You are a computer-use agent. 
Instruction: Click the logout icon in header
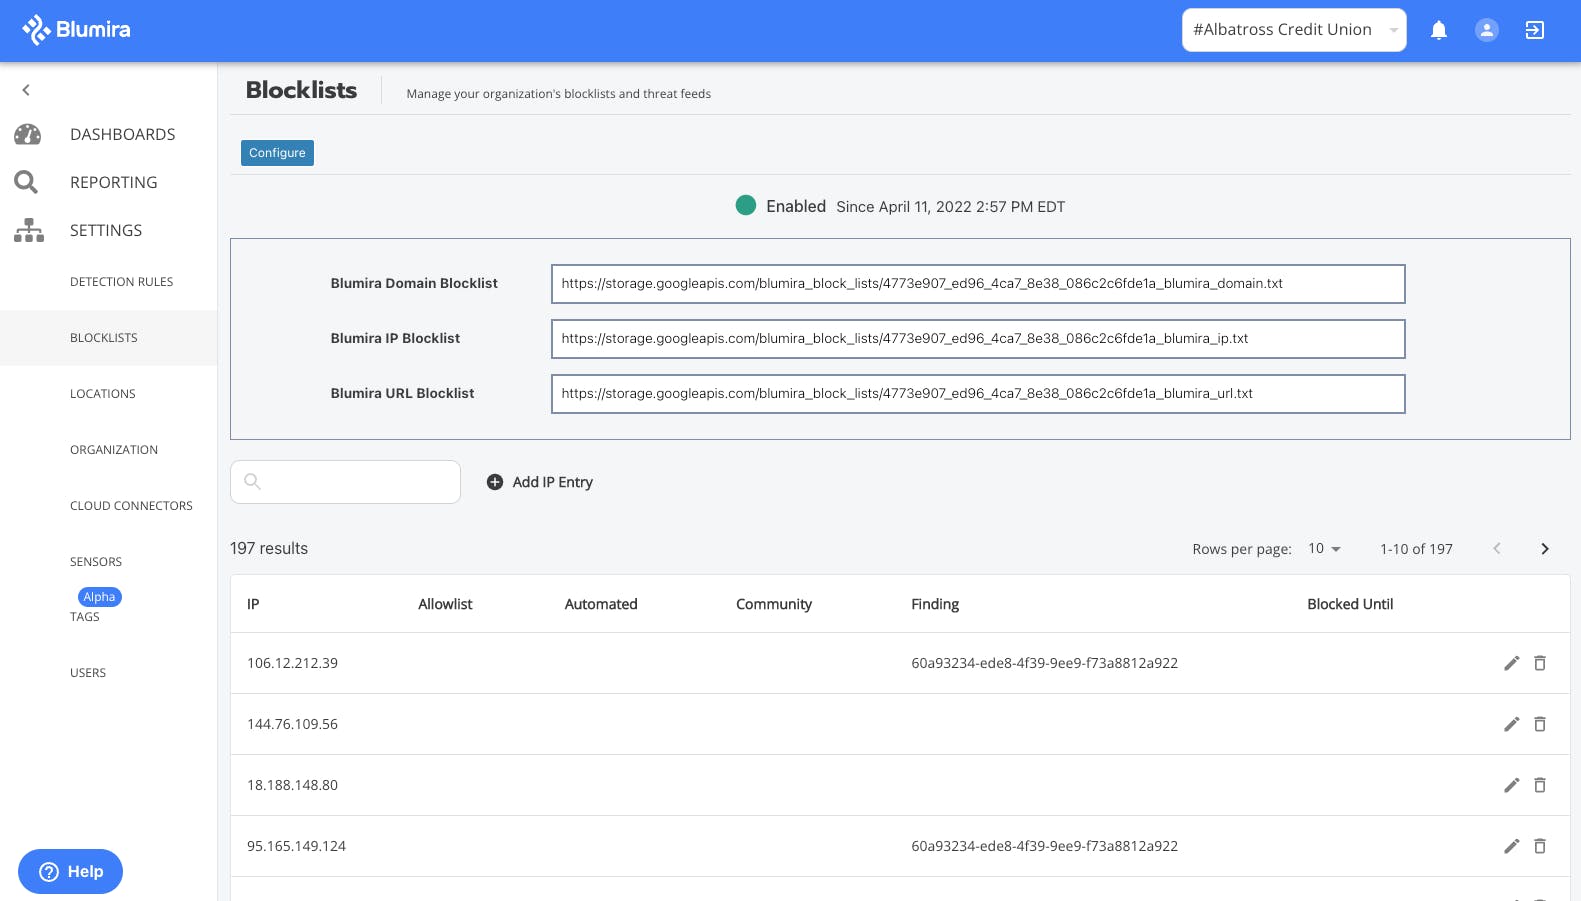(1534, 30)
